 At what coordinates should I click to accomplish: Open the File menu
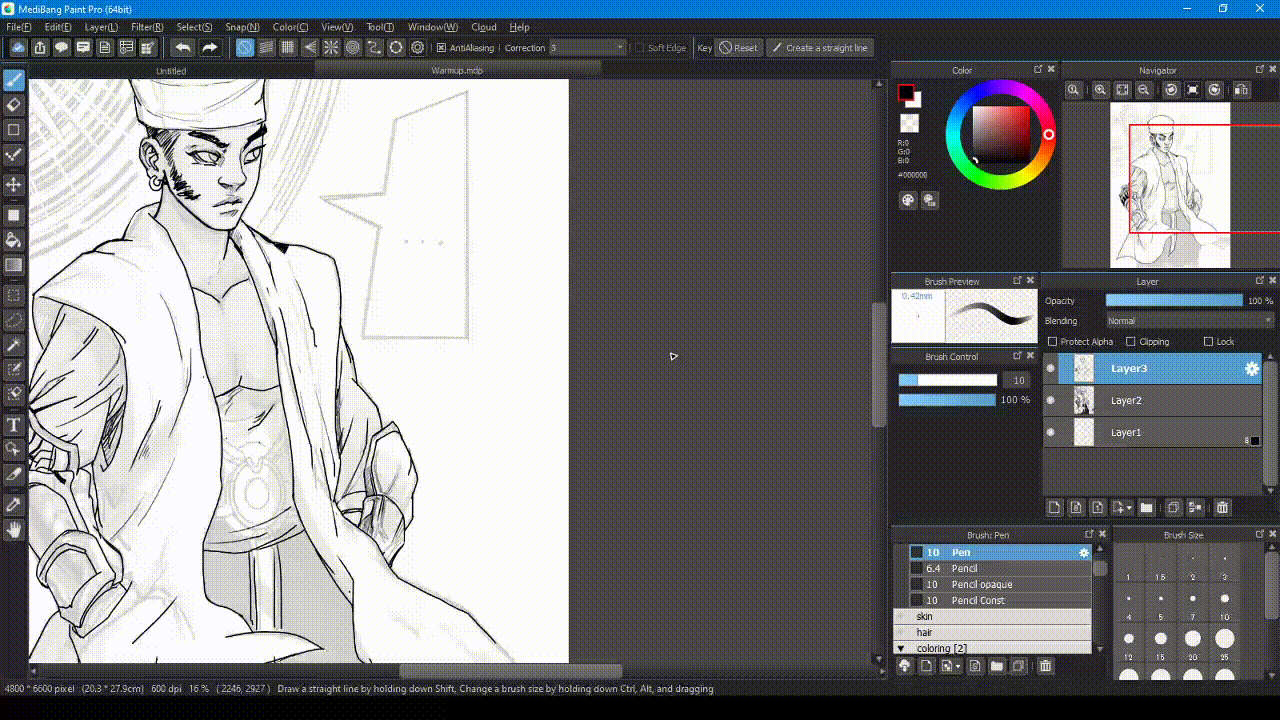[x=18, y=27]
